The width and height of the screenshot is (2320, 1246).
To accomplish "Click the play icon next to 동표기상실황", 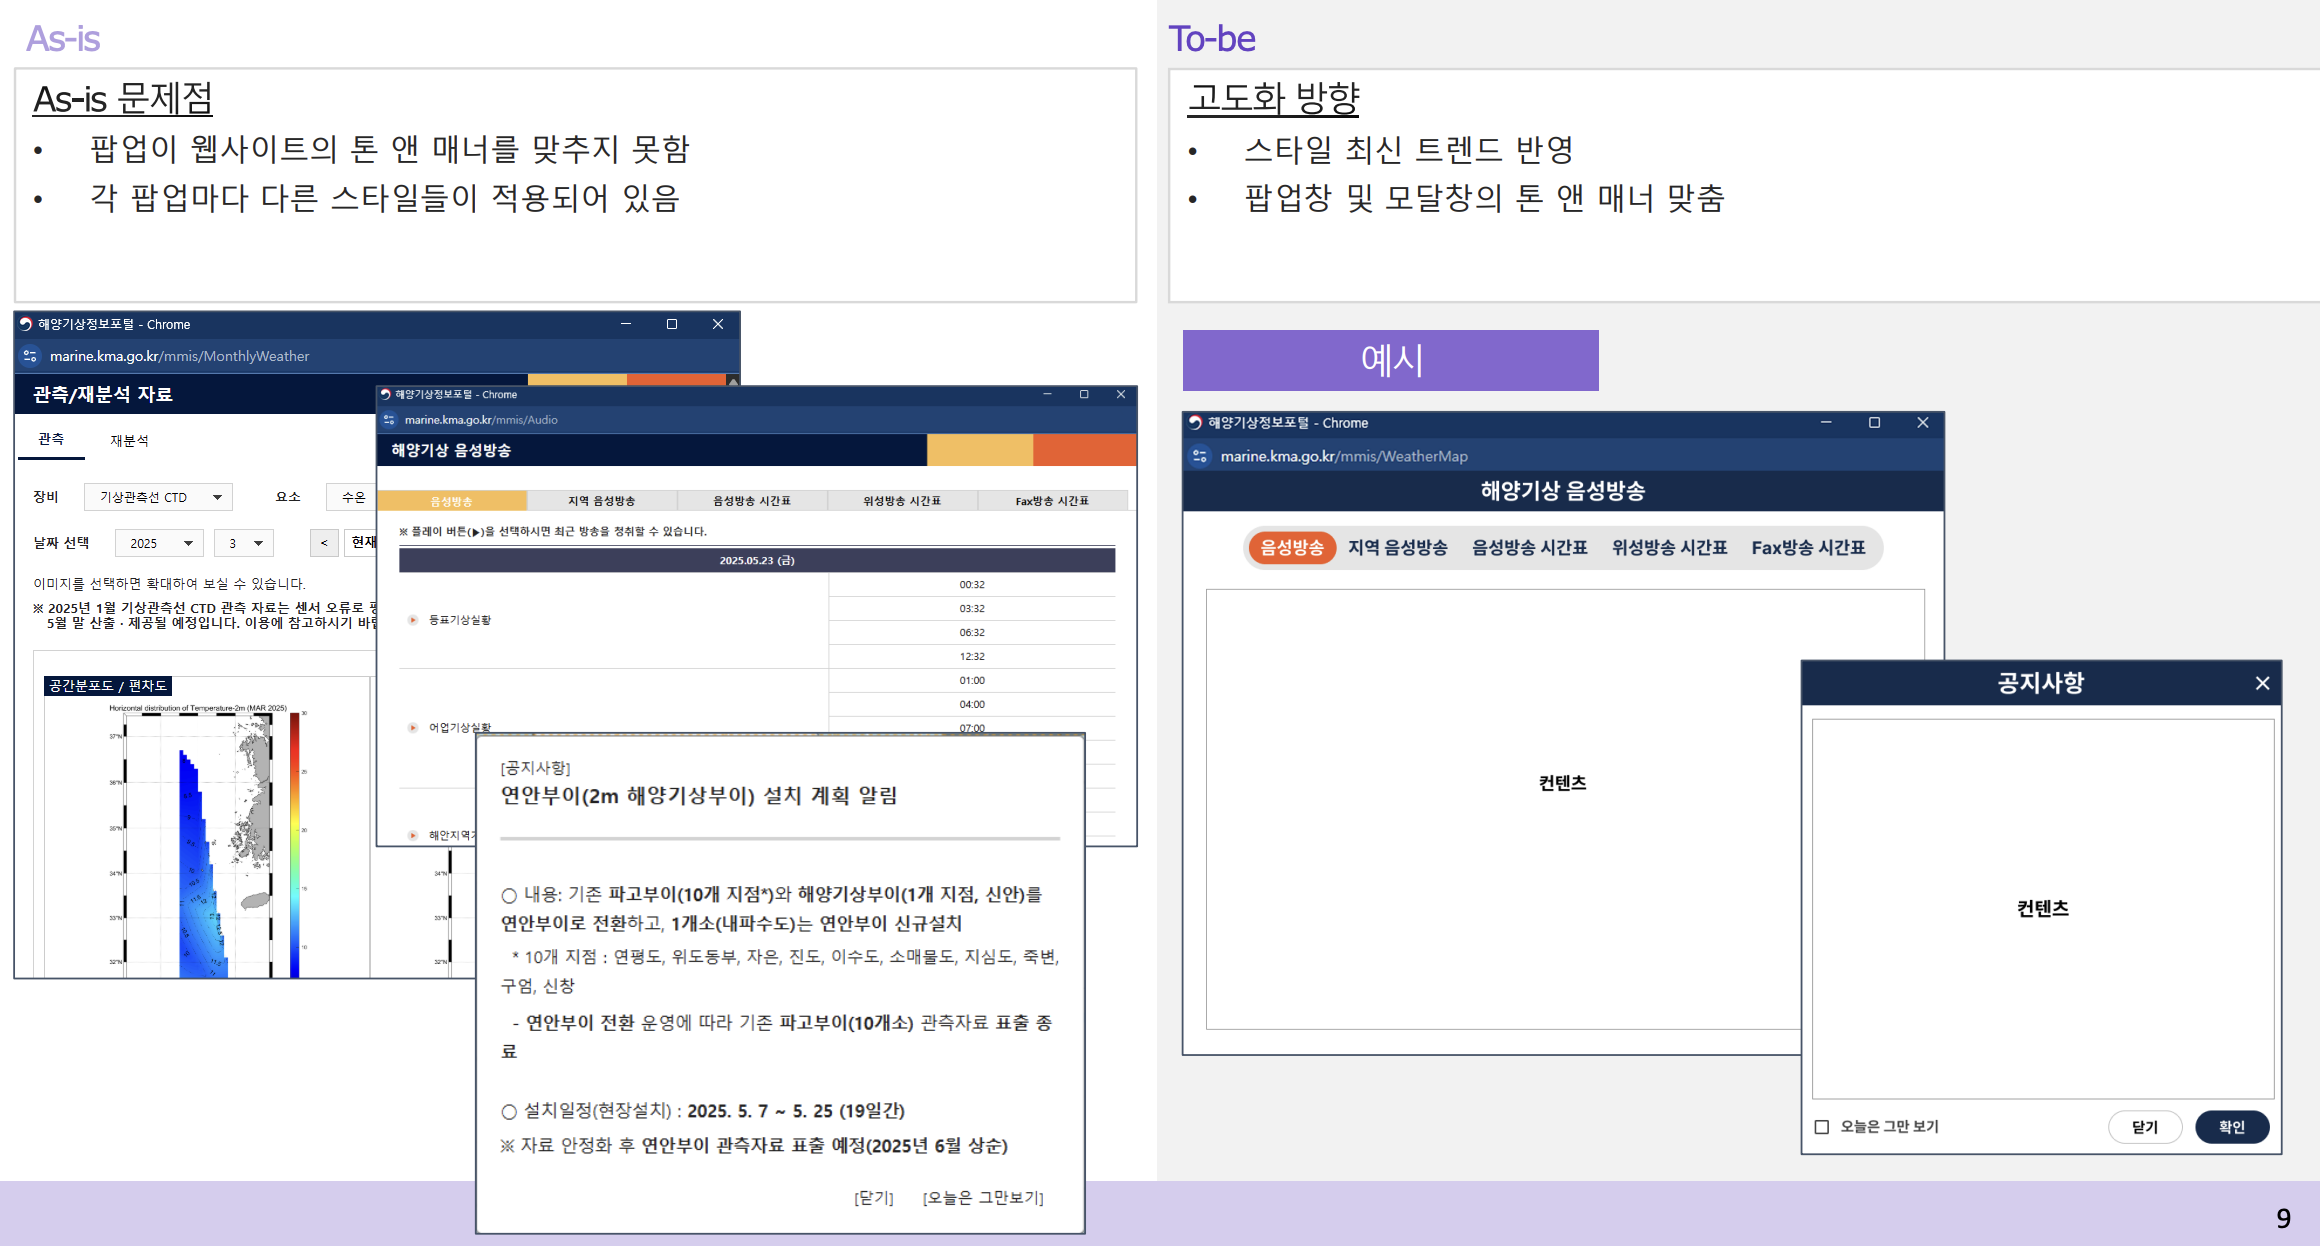I will tap(413, 620).
